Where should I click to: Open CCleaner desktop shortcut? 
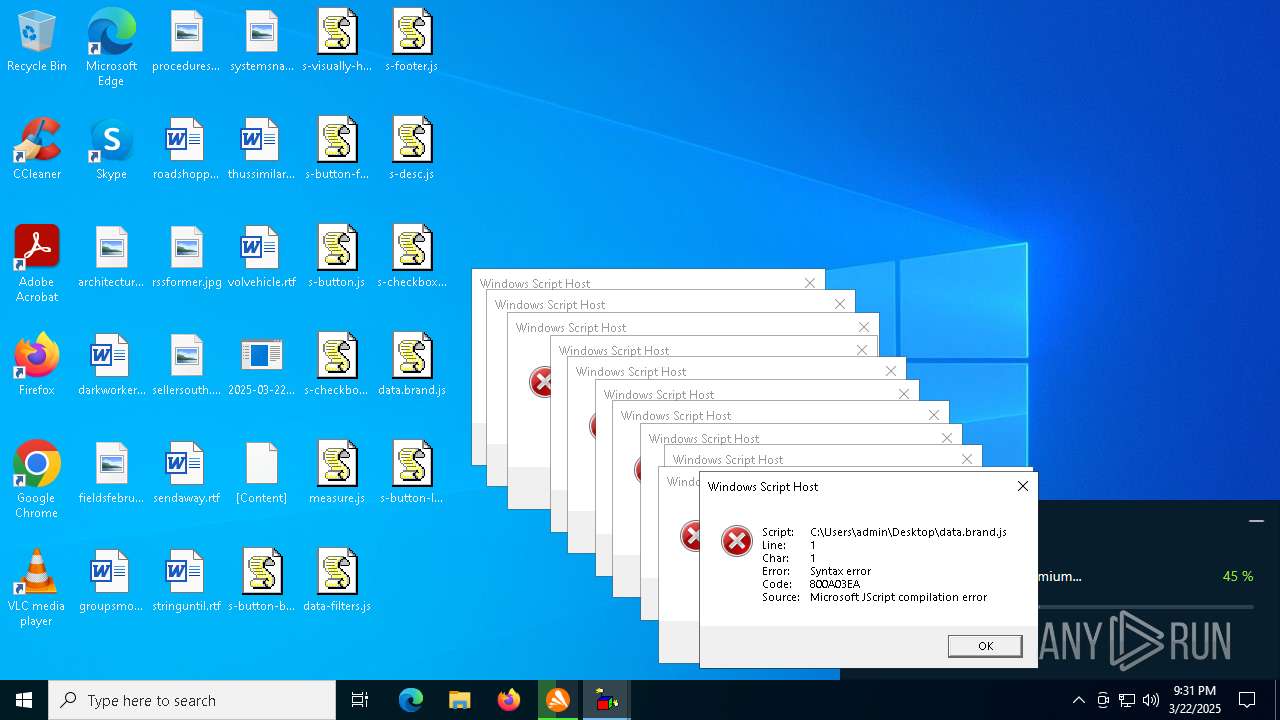click(37, 149)
